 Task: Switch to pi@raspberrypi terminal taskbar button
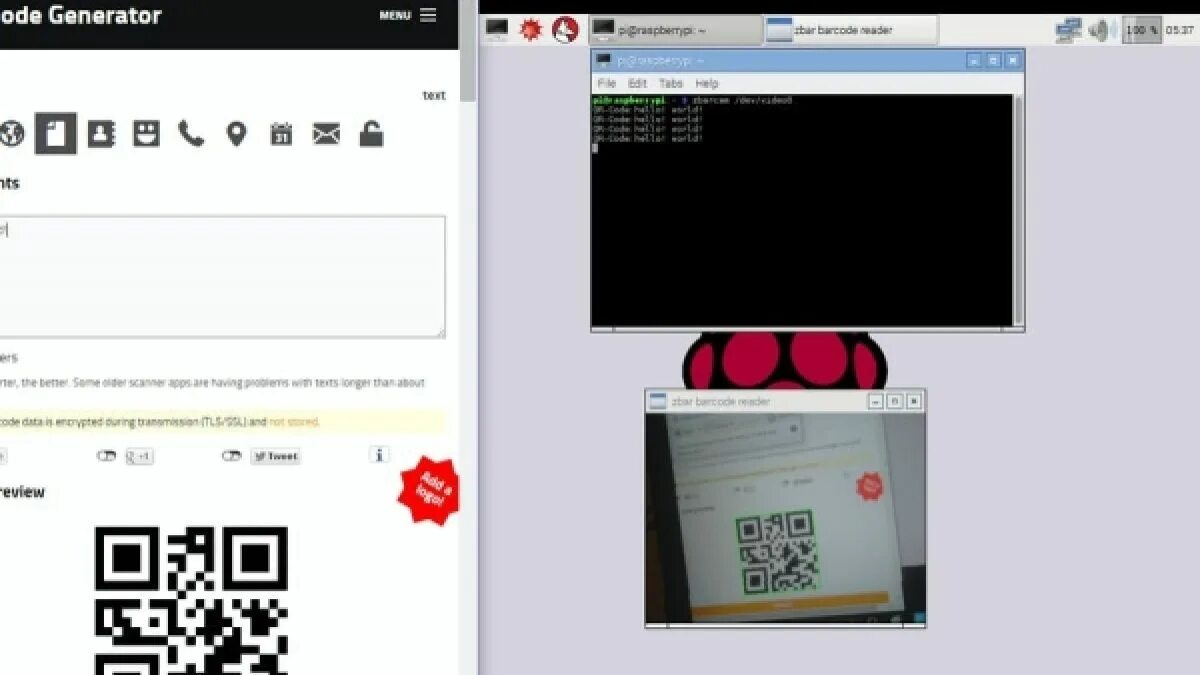click(x=675, y=30)
